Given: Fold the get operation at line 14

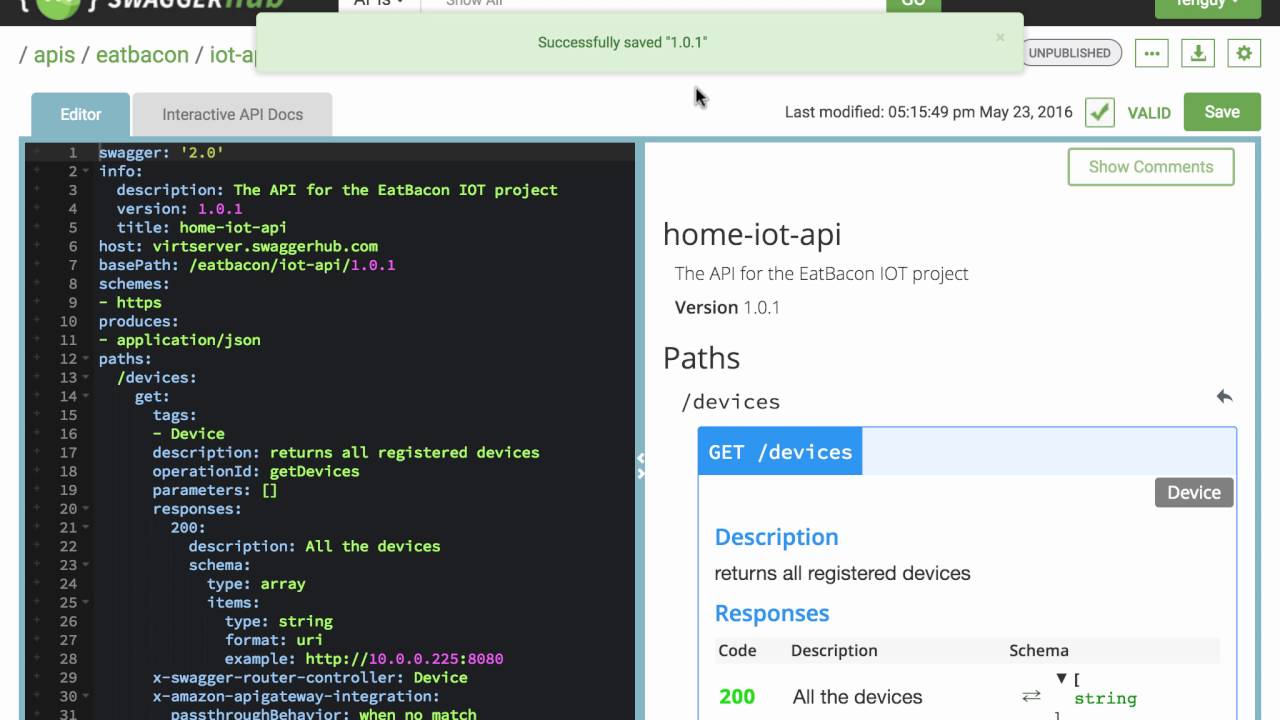Looking at the screenshot, I should (87, 397).
